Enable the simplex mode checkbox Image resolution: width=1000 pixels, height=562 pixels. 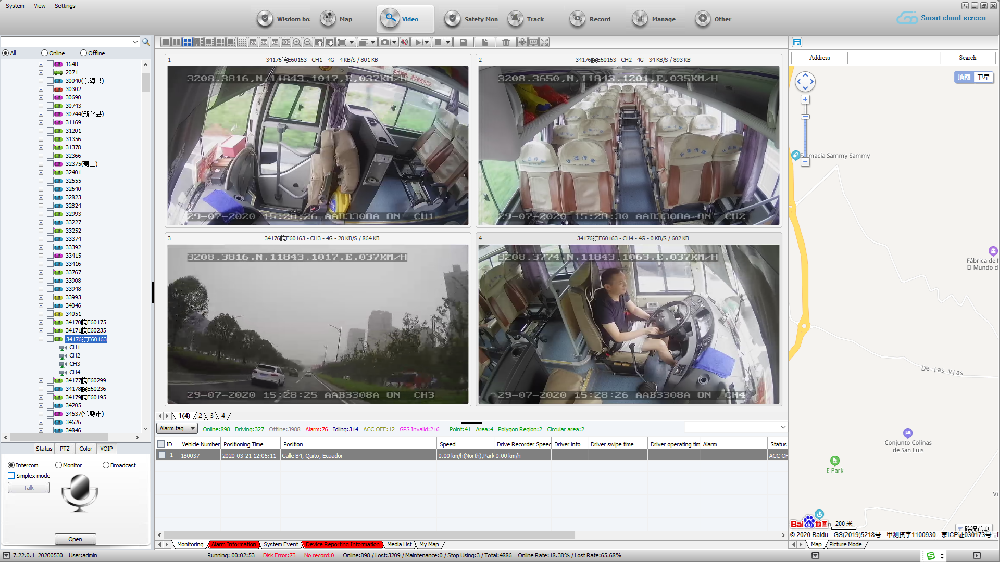coord(11,476)
